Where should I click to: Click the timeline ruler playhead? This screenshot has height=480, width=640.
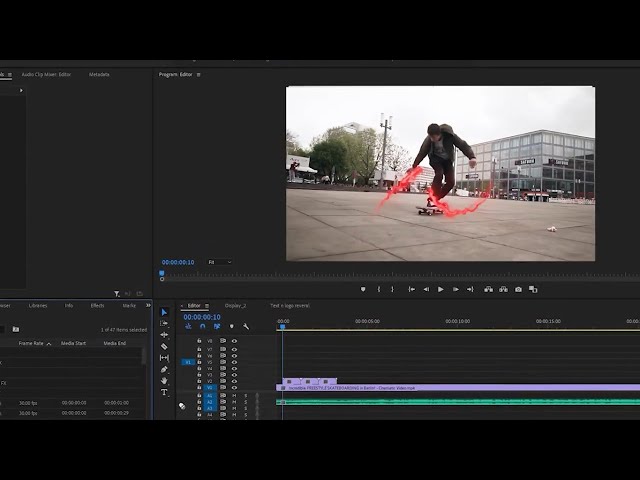pos(282,327)
